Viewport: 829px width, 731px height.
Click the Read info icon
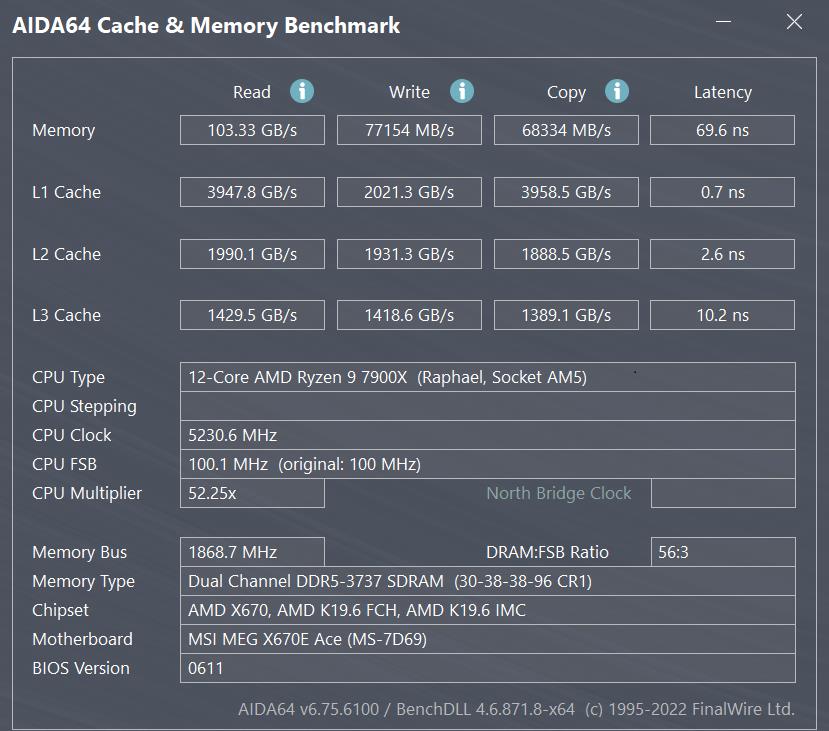[302, 91]
